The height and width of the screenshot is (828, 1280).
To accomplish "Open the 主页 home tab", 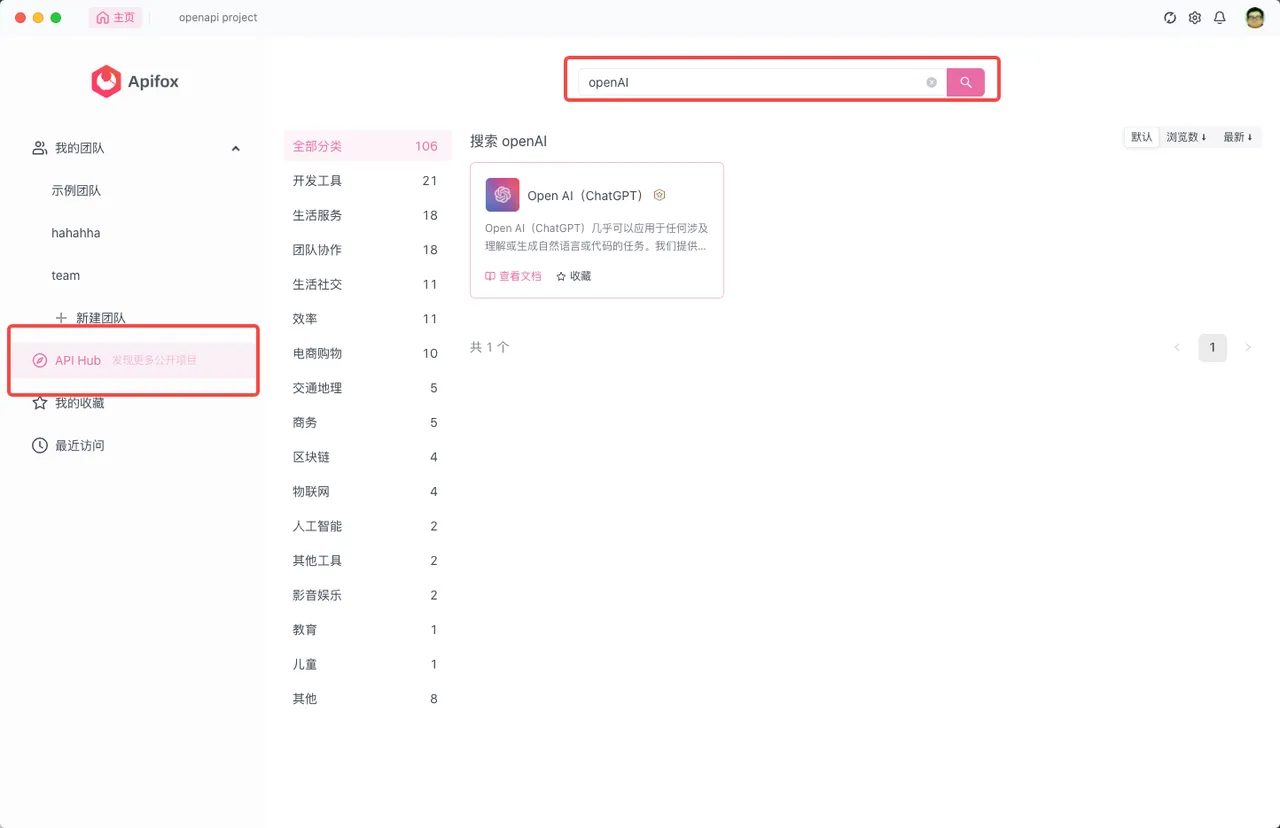I will click(115, 18).
